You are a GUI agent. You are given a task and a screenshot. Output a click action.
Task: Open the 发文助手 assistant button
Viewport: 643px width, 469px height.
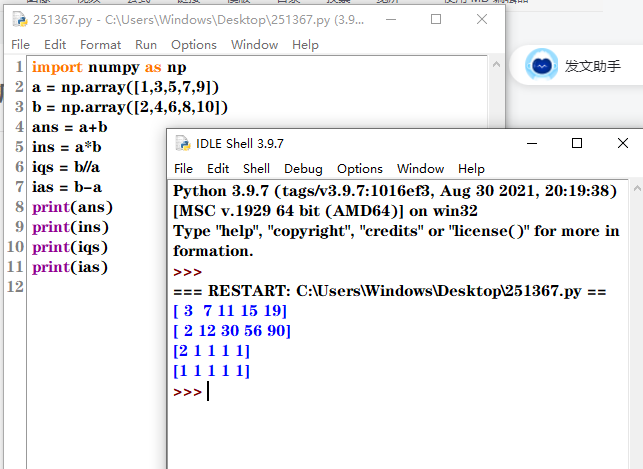tap(576, 65)
